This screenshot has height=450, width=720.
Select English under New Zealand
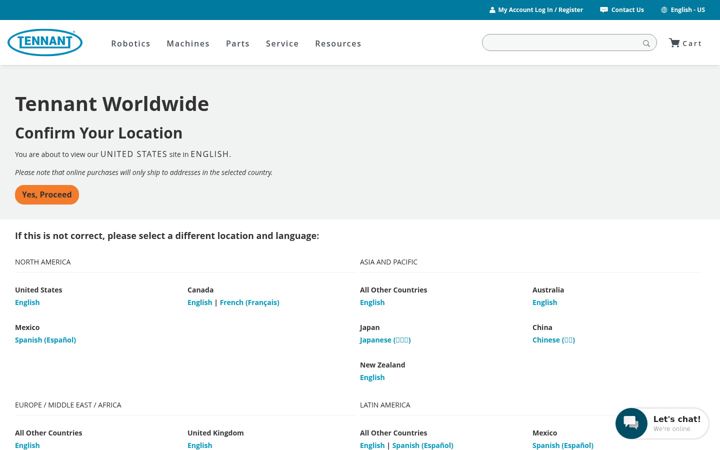[372, 377]
